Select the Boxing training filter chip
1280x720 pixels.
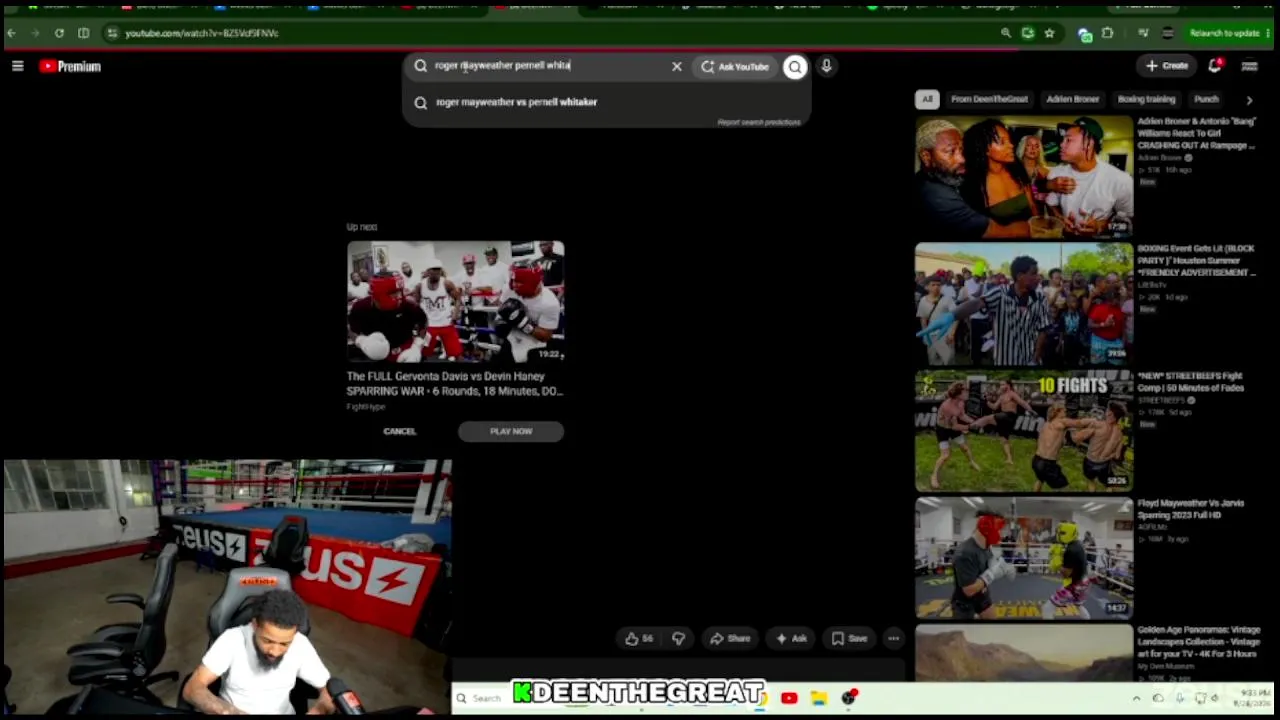pyautogui.click(x=1146, y=99)
